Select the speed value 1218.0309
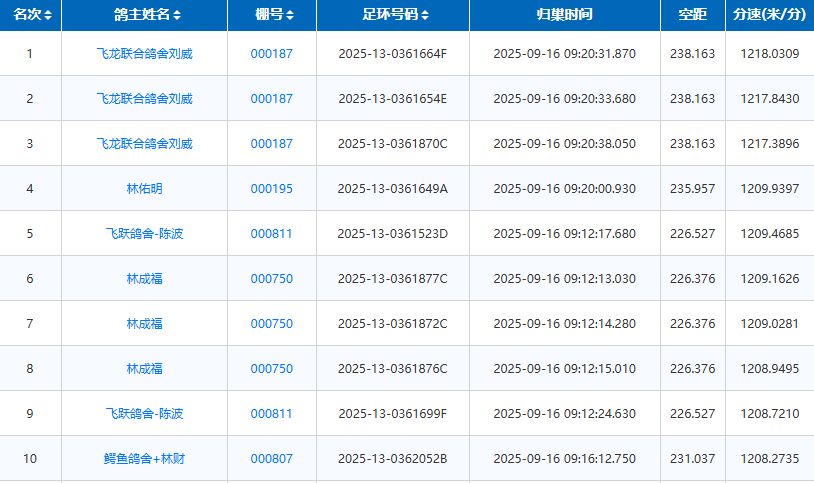 pos(769,53)
